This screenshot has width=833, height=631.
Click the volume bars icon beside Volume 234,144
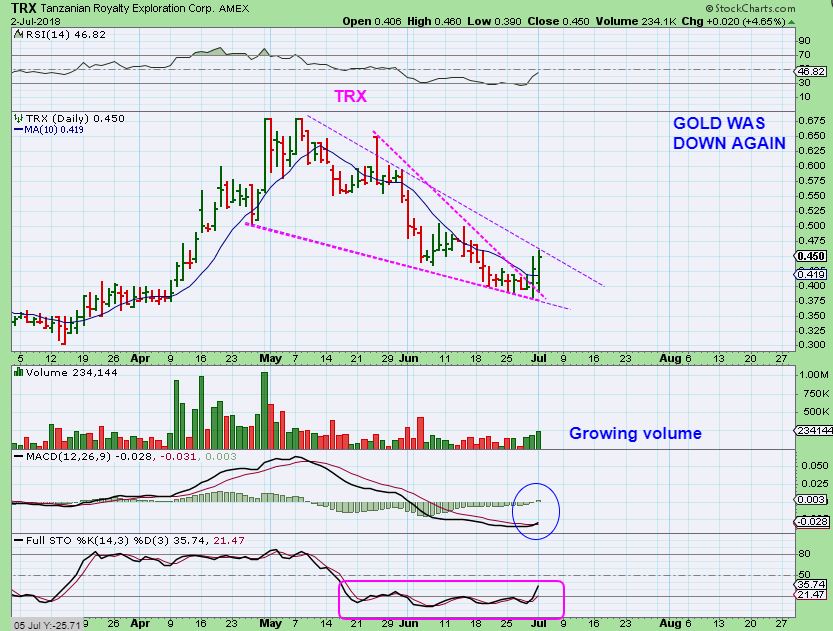19,372
